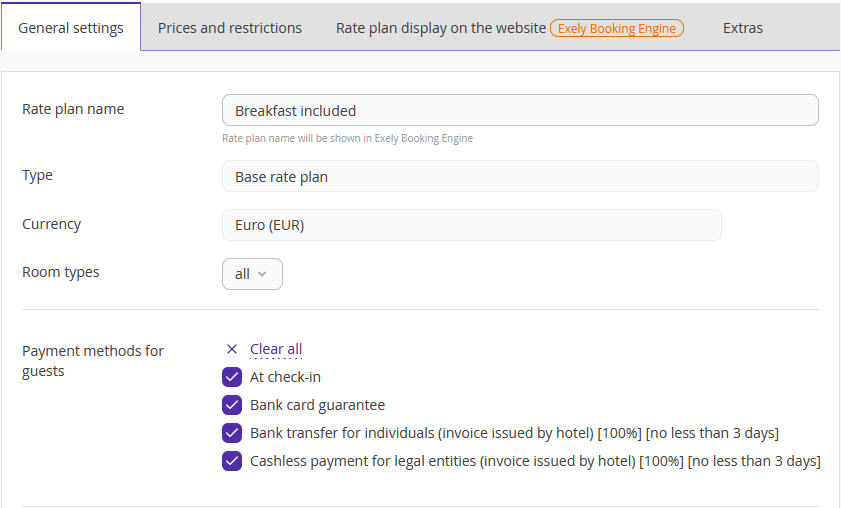Disable Bank transfer for individuals checkbox

(232, 433)
